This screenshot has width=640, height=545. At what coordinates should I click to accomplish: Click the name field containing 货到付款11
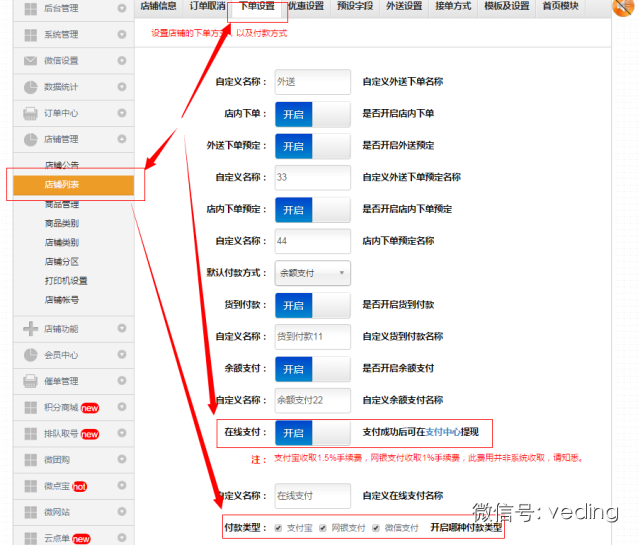point(313,337)
